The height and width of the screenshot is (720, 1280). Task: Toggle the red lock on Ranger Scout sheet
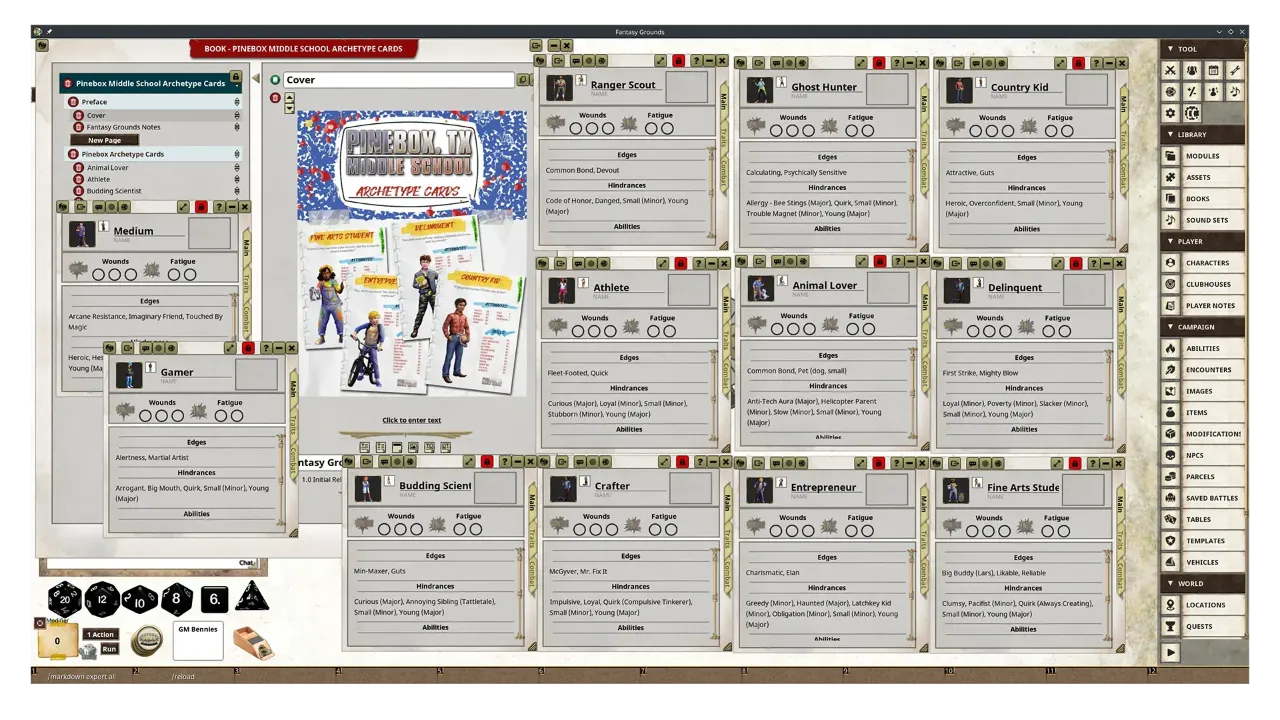(x=678, y=61)
